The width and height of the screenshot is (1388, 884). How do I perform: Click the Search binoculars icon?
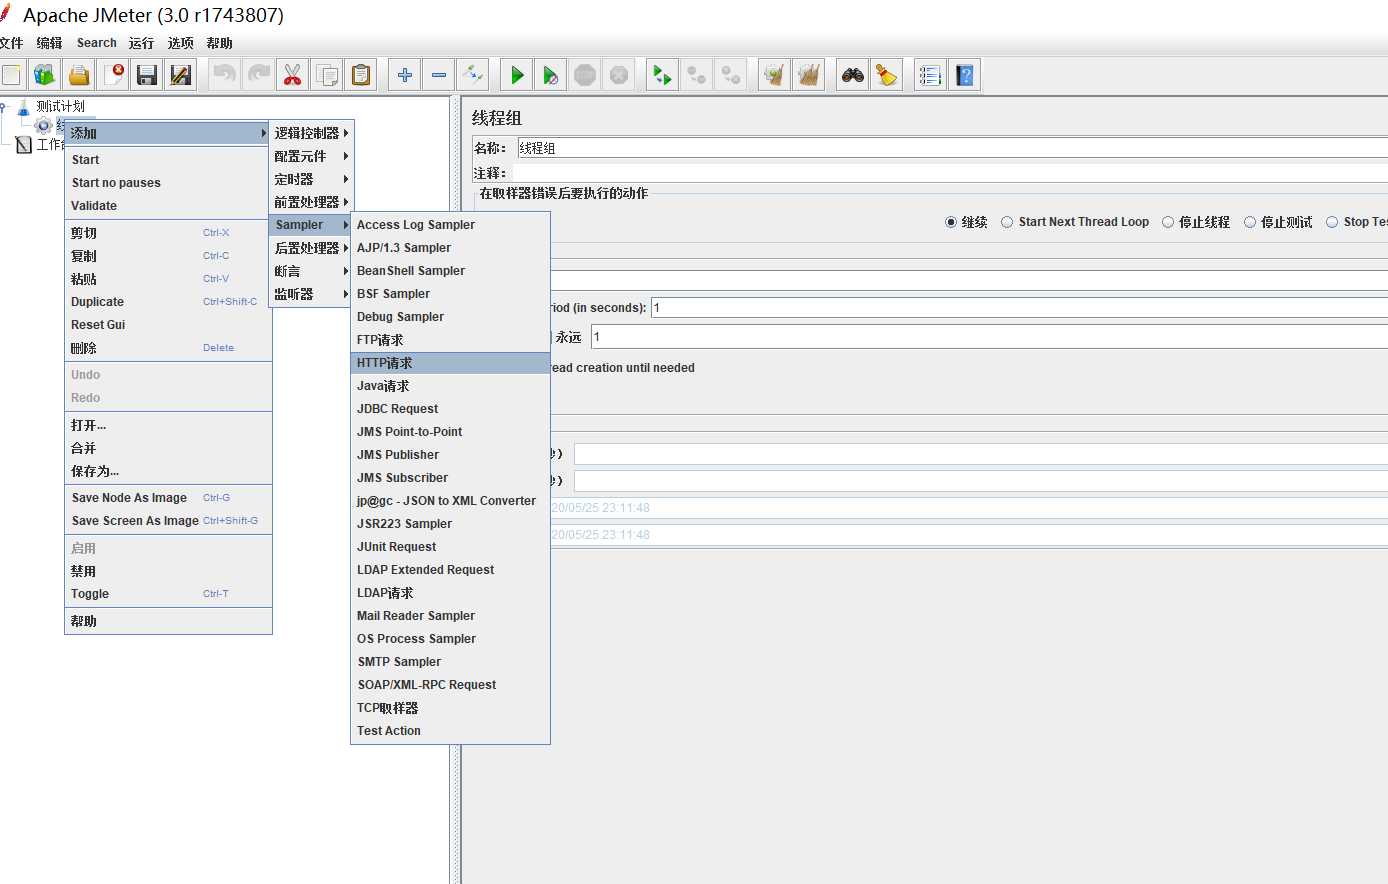(x=853, y=75)
